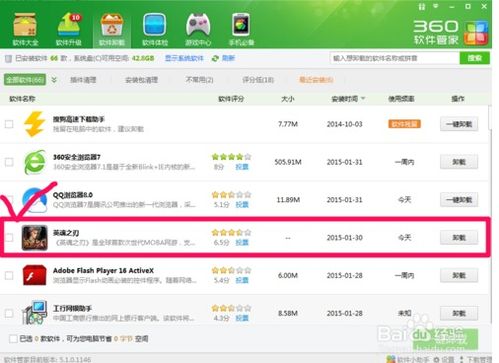Click 卸载 button for 英魂之刃

coord(459,238)
